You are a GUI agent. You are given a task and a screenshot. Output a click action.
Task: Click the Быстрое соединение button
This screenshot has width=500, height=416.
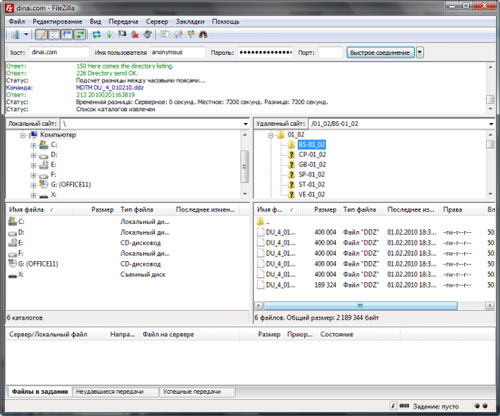pos(380,53)
